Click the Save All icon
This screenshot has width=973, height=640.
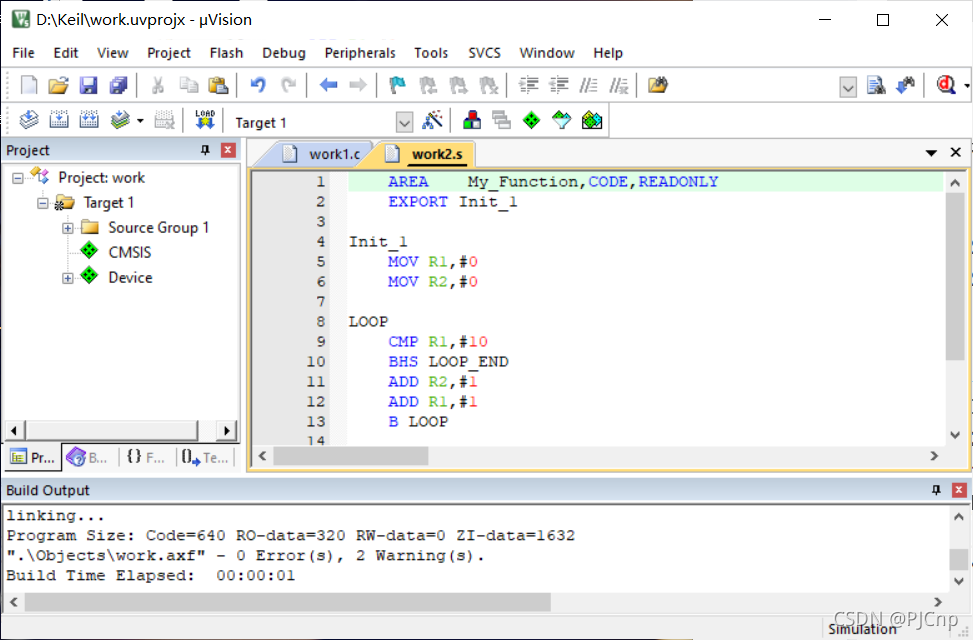point(119,85)
